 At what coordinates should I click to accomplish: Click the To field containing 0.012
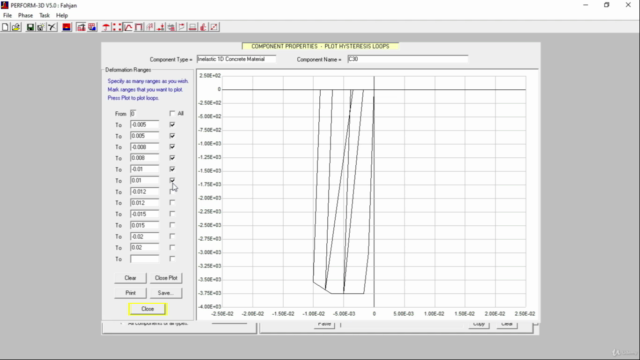(144, 202)
